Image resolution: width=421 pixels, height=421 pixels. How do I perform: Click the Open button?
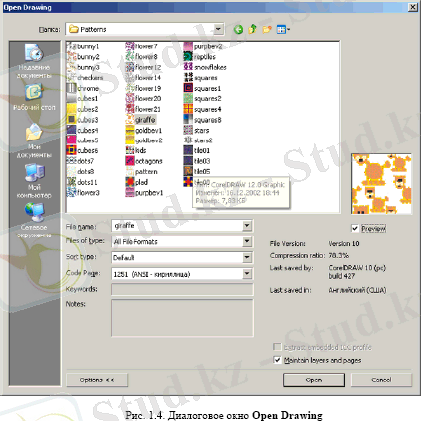click(314, 380)
